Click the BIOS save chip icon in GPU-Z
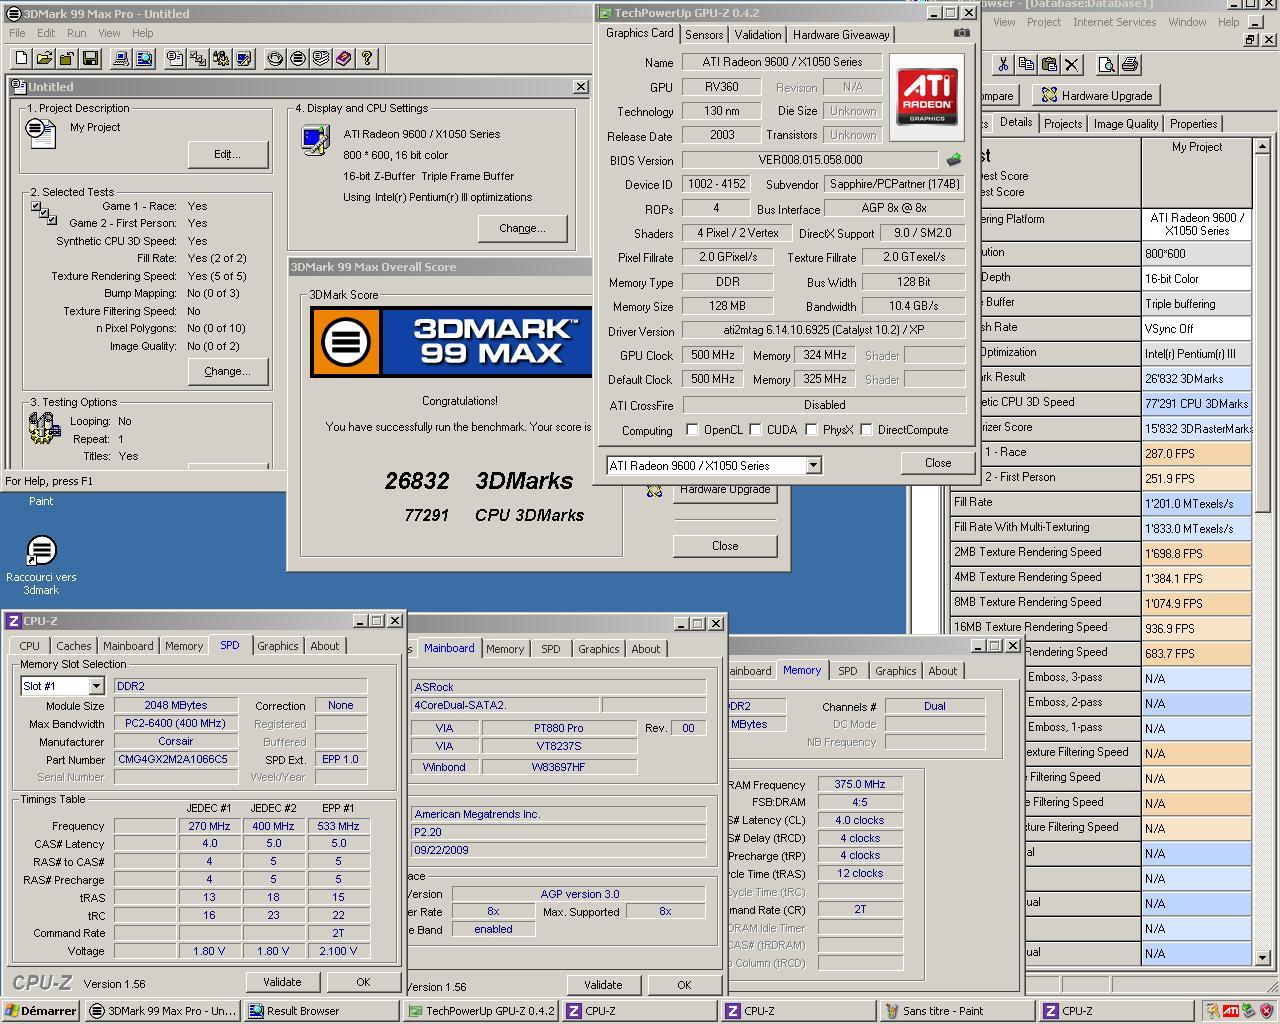Image resolution: width=1280 pixels, height=1024 pixels. click(x=954, y=160)
